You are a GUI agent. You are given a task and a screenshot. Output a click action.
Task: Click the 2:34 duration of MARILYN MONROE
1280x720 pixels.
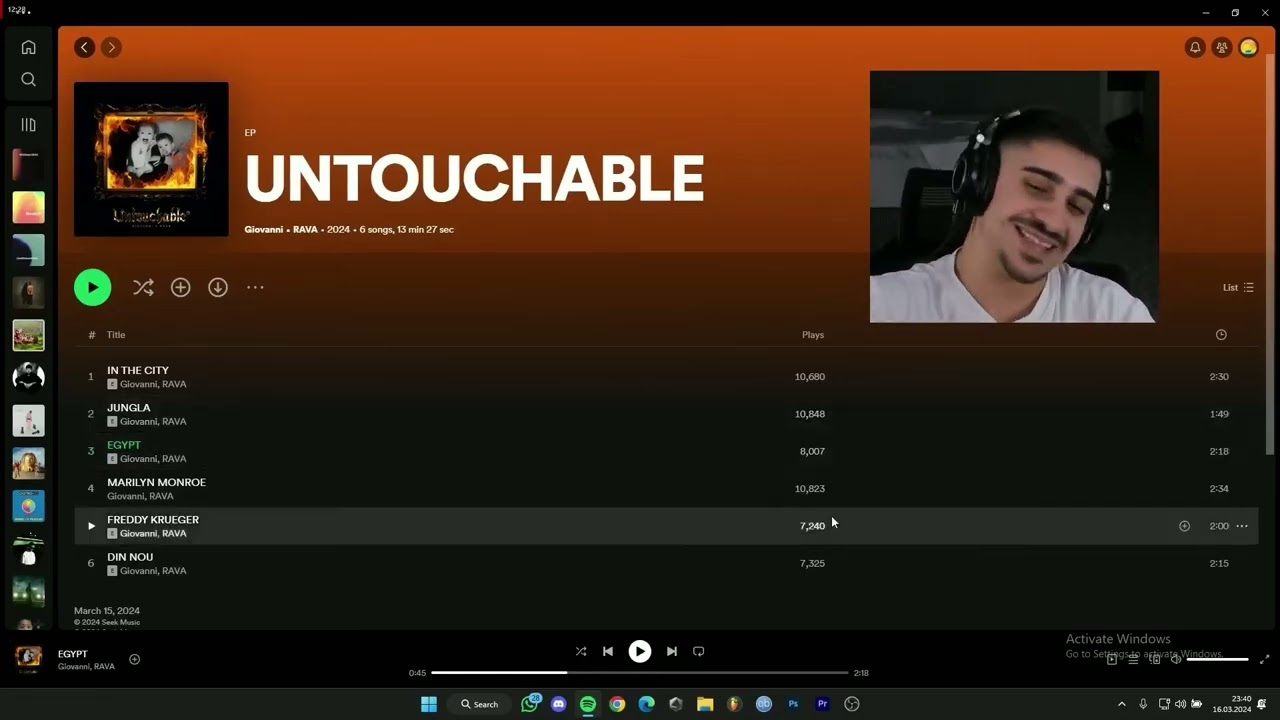pos(1219,489)
